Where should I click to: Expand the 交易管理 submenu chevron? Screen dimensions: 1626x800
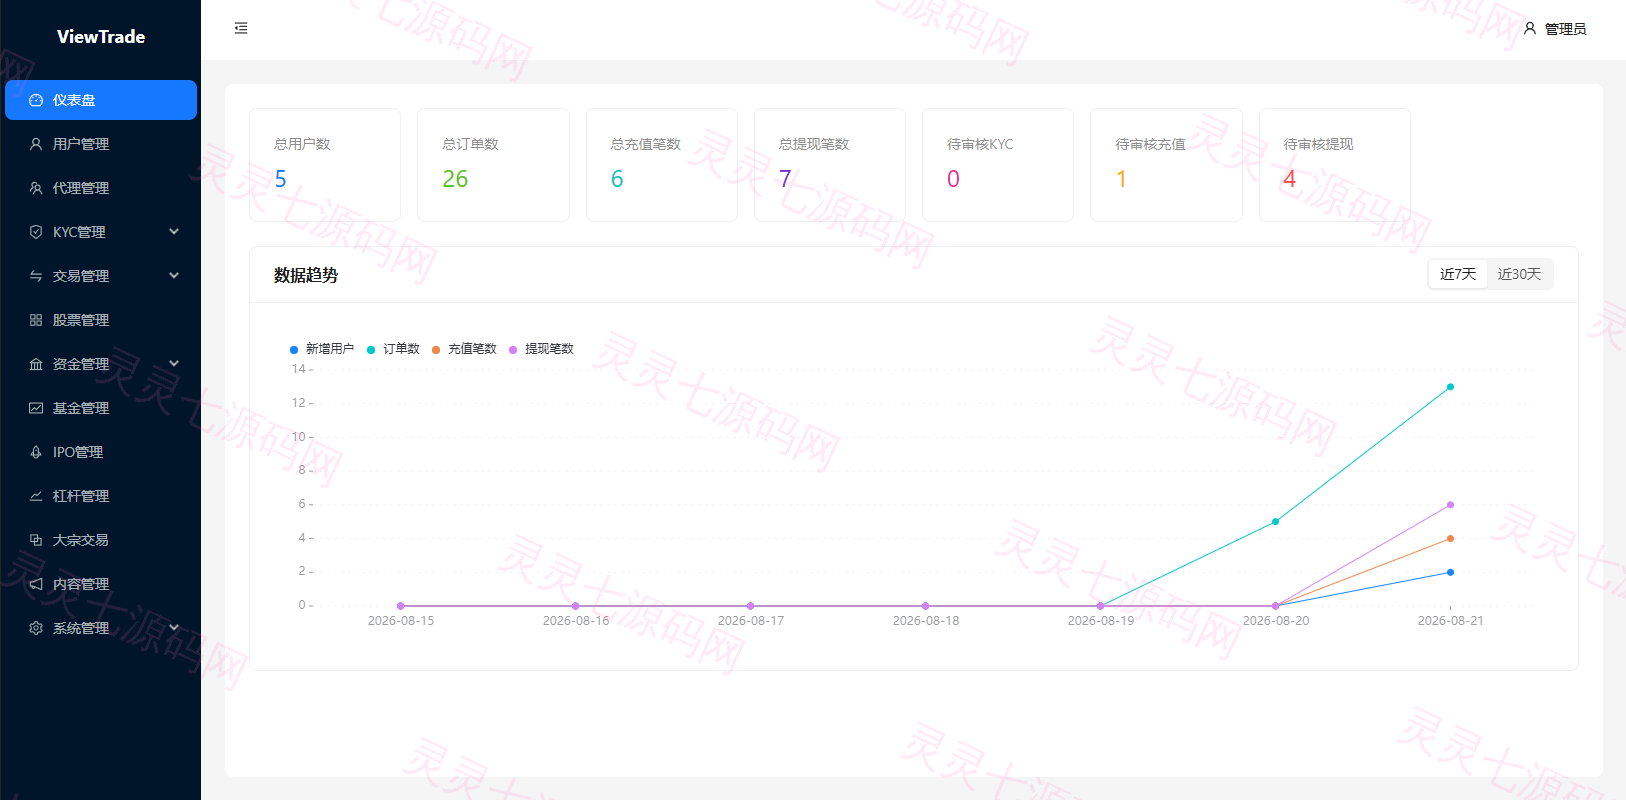coord(174,276)
